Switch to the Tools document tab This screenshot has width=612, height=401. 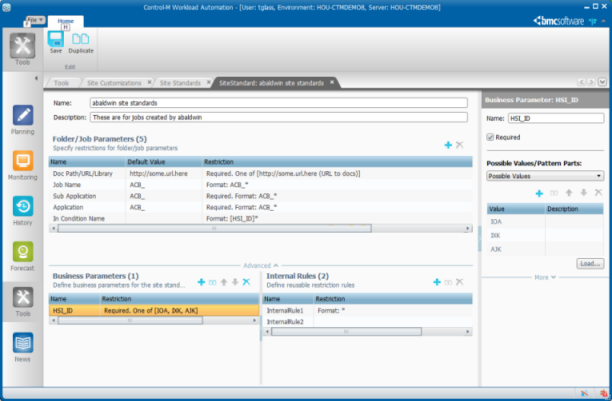point(61,83)
